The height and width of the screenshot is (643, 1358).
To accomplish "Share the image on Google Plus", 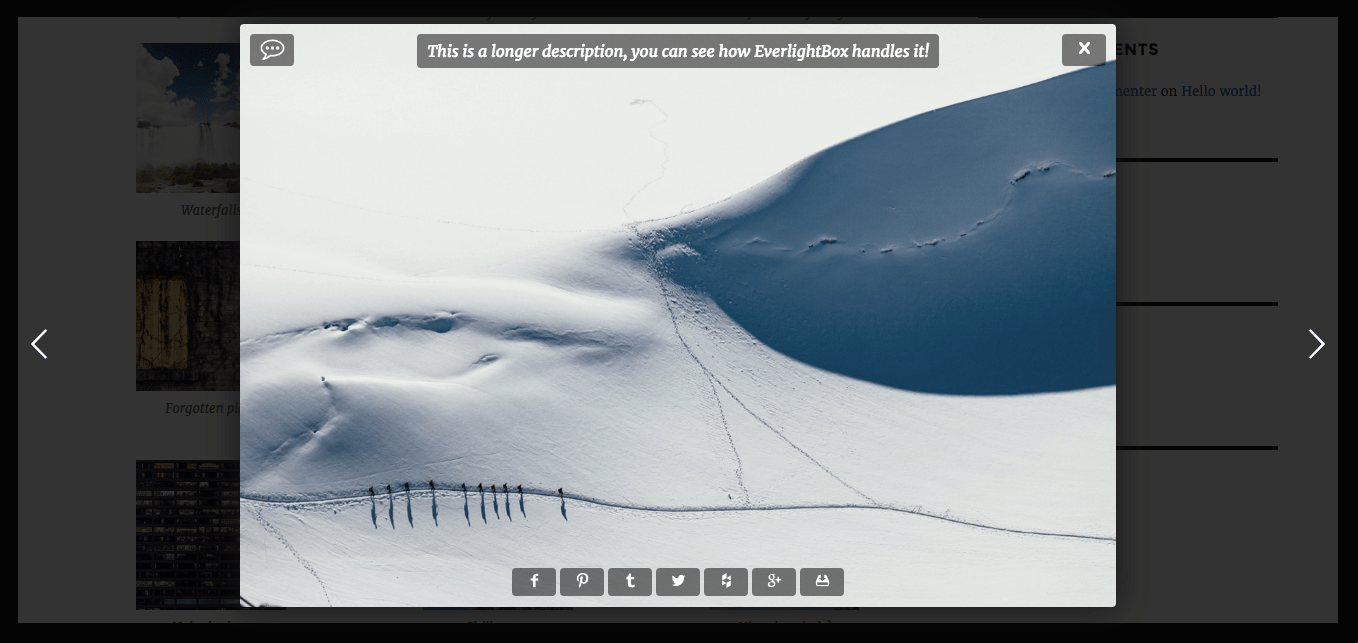I will [x=774, y=582].
